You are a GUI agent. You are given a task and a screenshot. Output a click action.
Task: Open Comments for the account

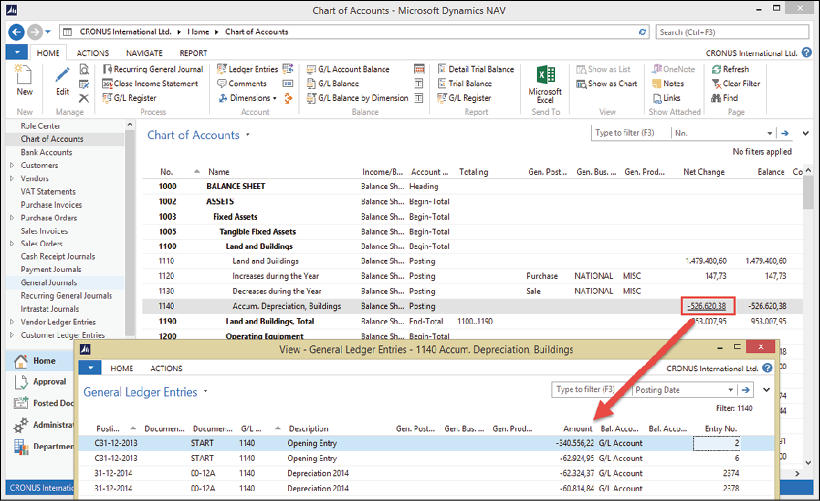pyautogui.click(x=242, y=83)
